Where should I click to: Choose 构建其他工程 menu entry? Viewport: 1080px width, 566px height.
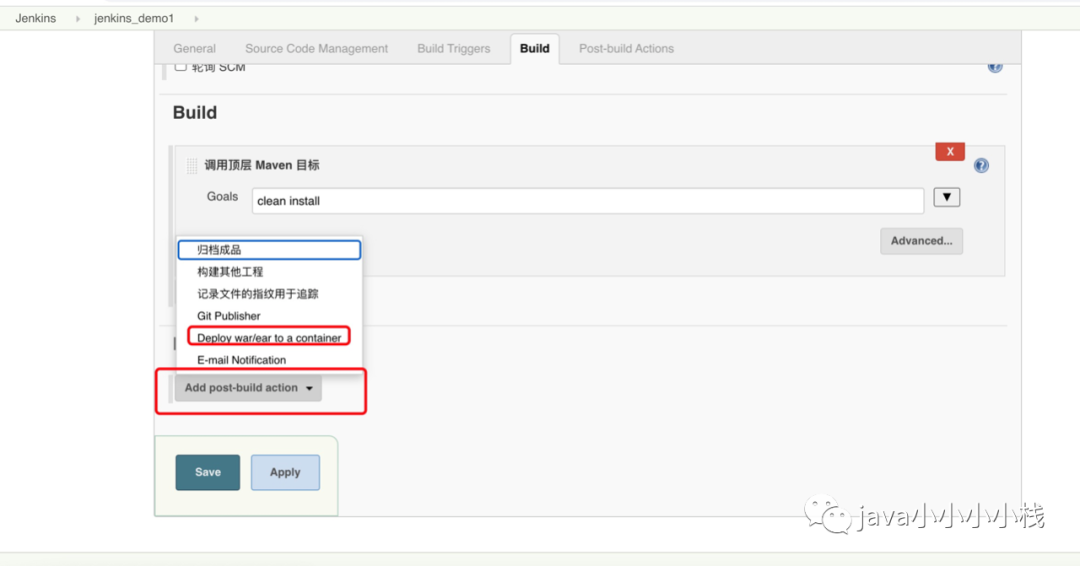coord(269,272)
